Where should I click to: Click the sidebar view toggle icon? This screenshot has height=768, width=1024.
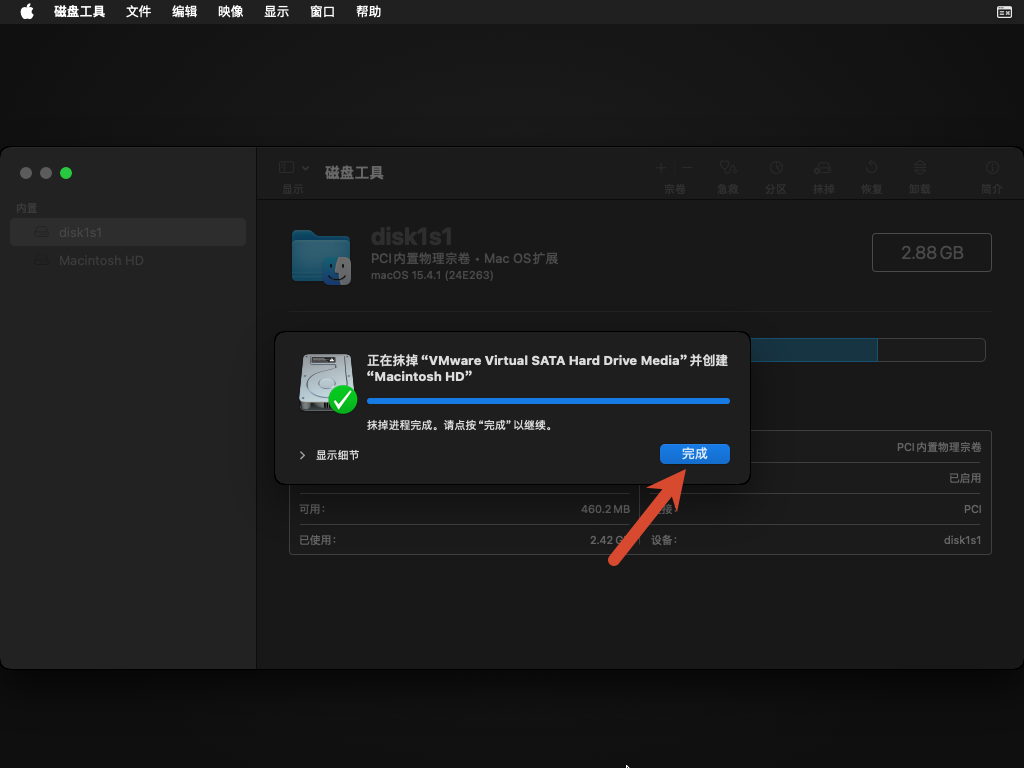click(286, 167)
